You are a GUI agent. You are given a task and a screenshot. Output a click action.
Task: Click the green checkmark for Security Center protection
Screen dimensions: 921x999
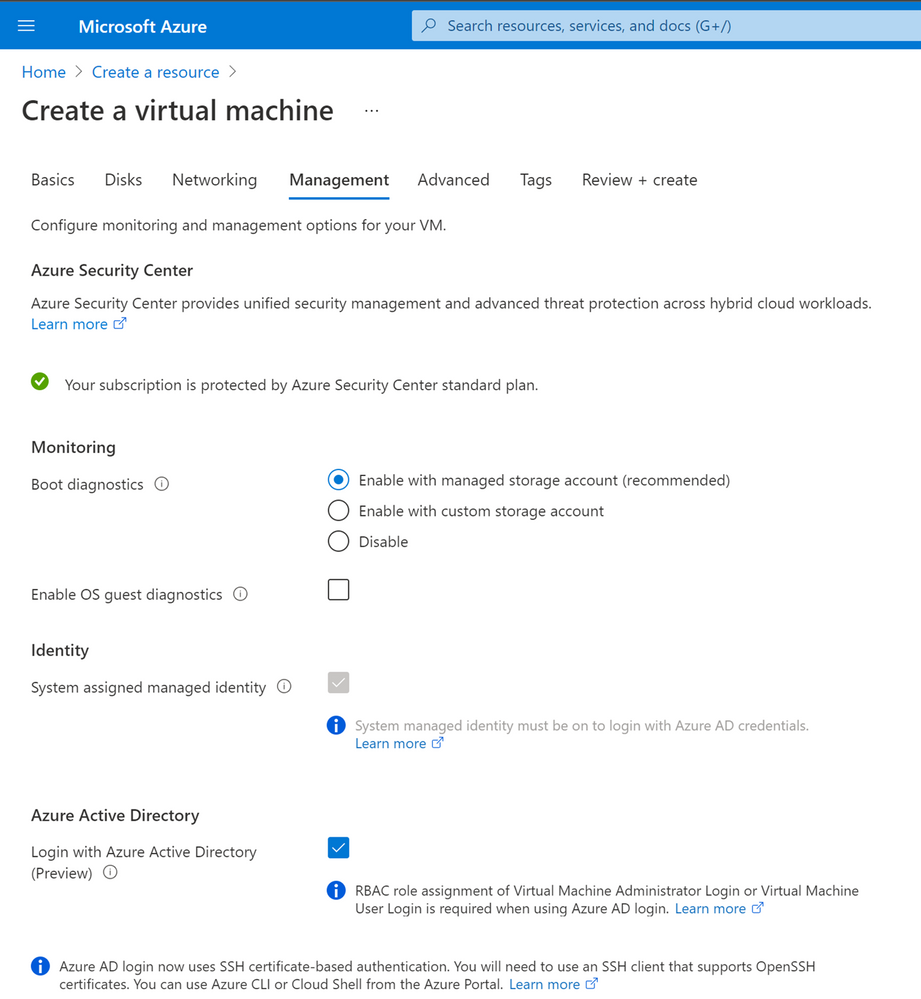point(40,381)
